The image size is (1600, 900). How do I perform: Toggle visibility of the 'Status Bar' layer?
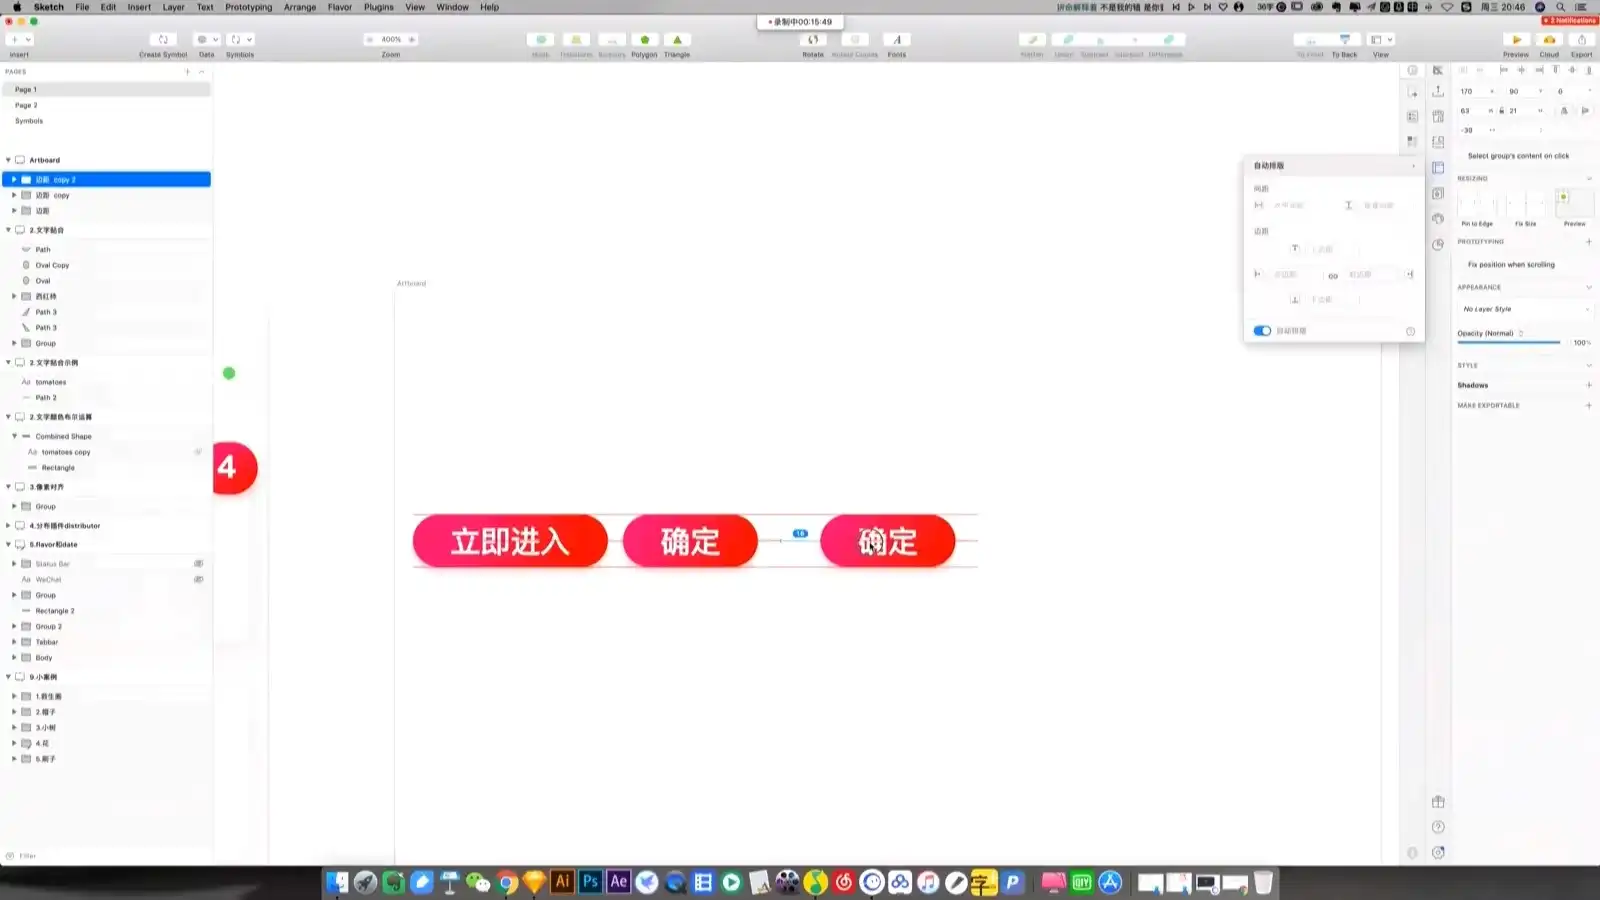198,563
